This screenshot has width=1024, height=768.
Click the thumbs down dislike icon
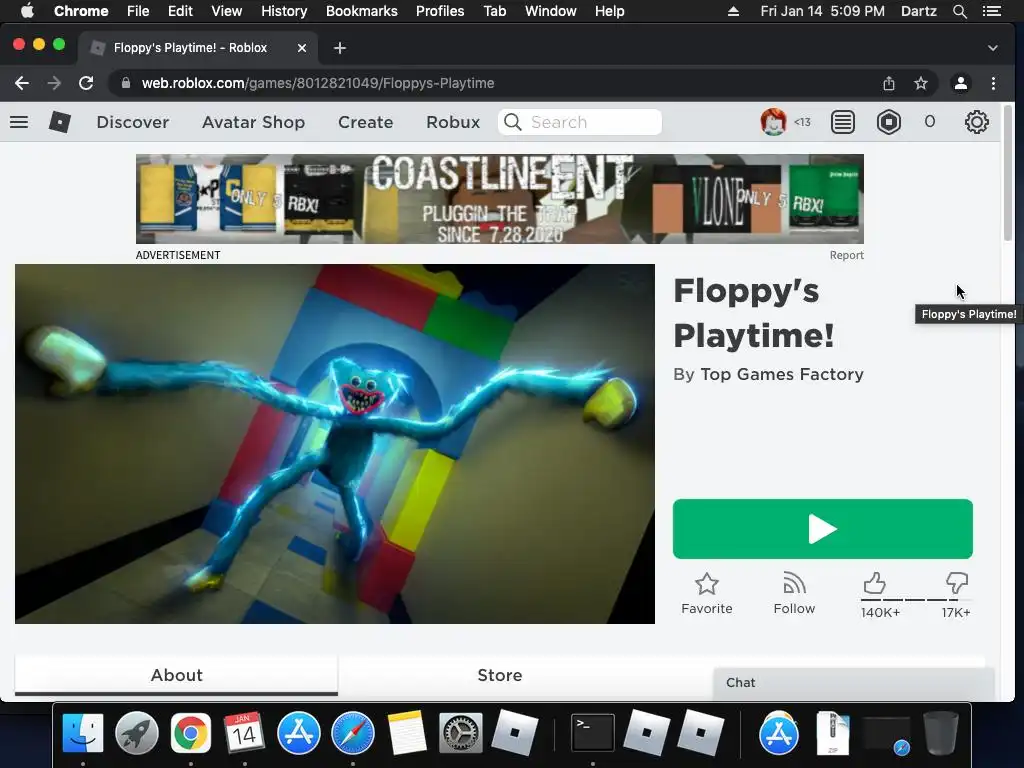coord(957,583)
